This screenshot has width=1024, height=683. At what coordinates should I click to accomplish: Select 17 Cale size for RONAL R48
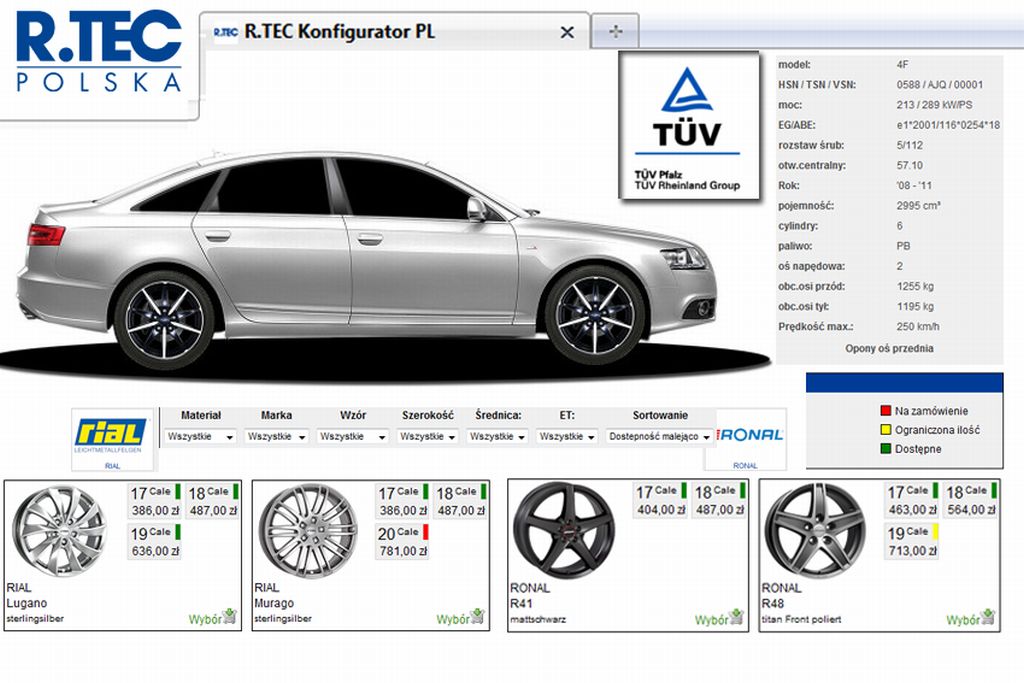912,500
